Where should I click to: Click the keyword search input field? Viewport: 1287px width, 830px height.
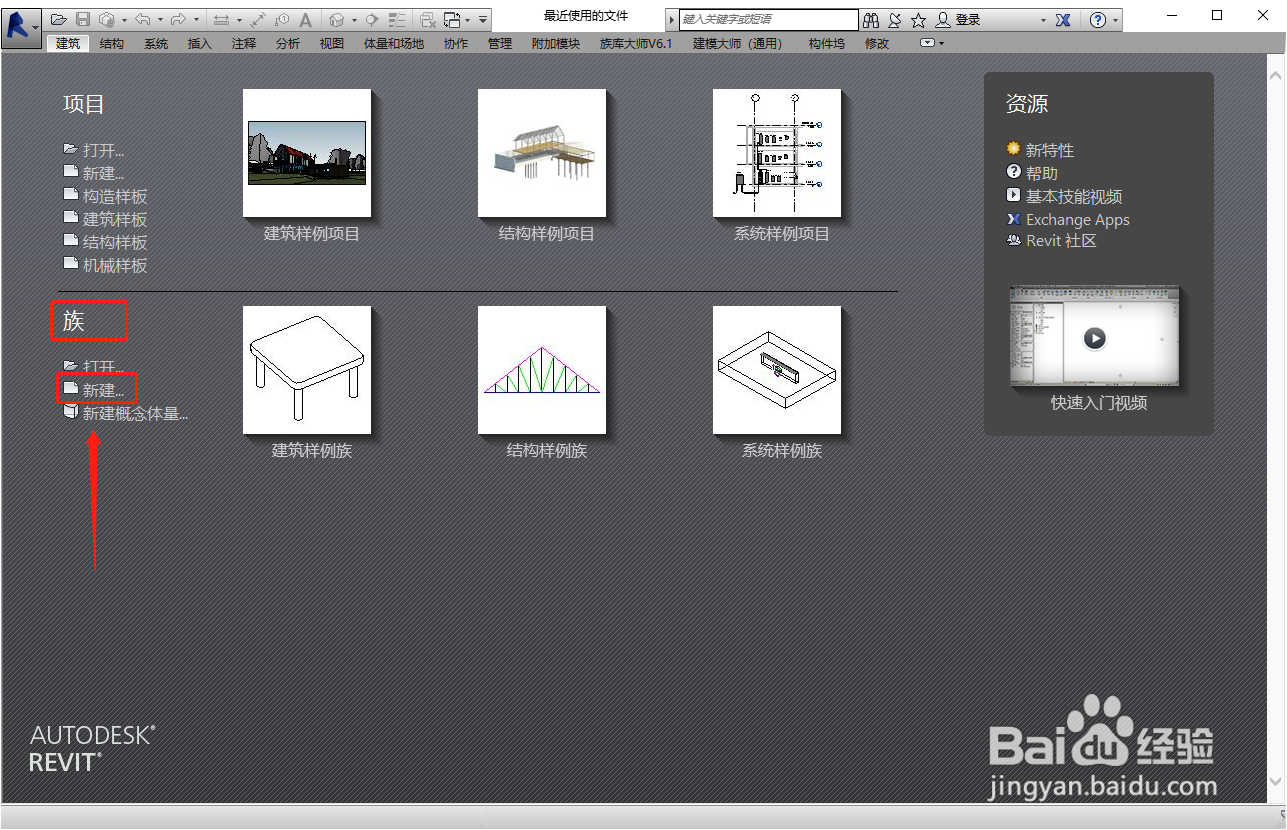(768, 20)
